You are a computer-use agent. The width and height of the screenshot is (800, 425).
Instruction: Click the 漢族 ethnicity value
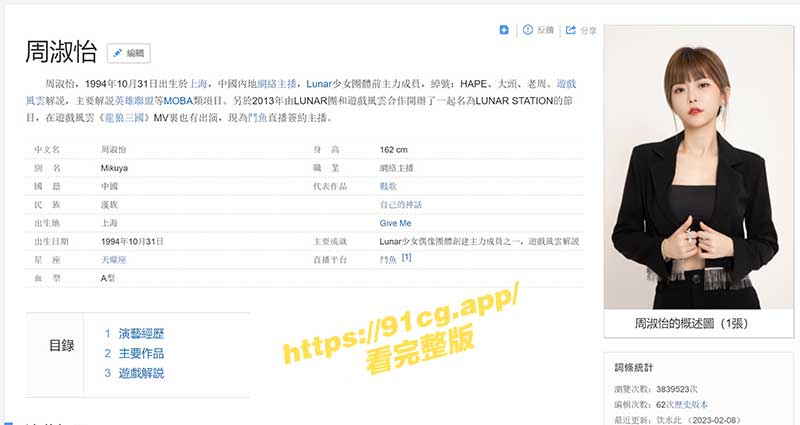click(x=109, y=205)
